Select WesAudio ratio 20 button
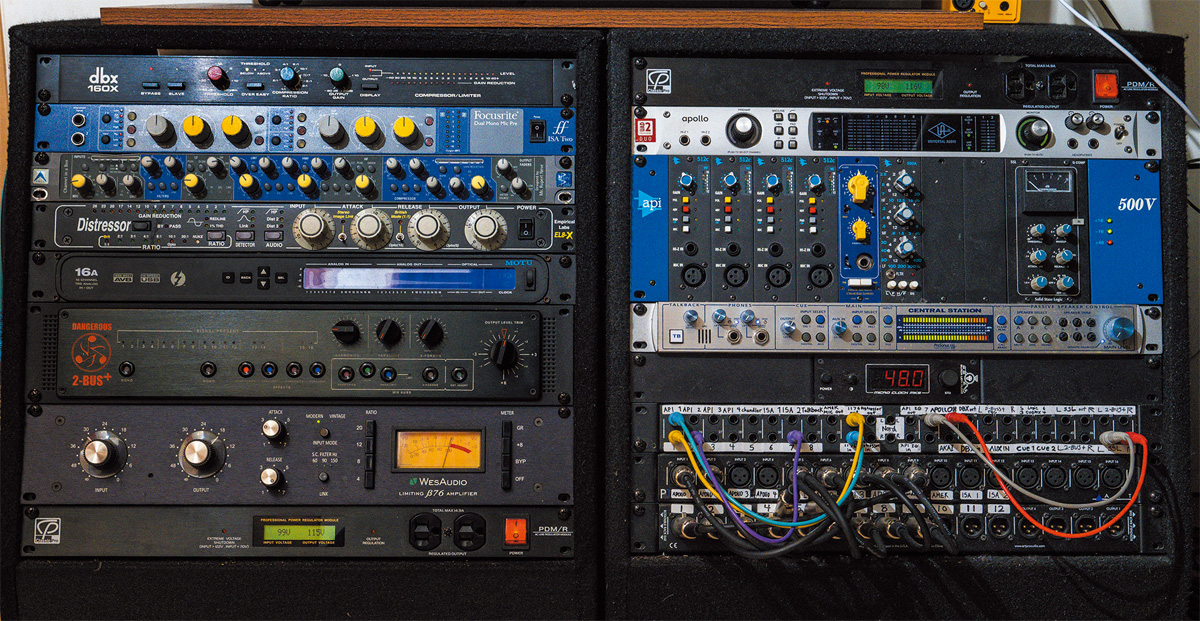 (370, 429)
